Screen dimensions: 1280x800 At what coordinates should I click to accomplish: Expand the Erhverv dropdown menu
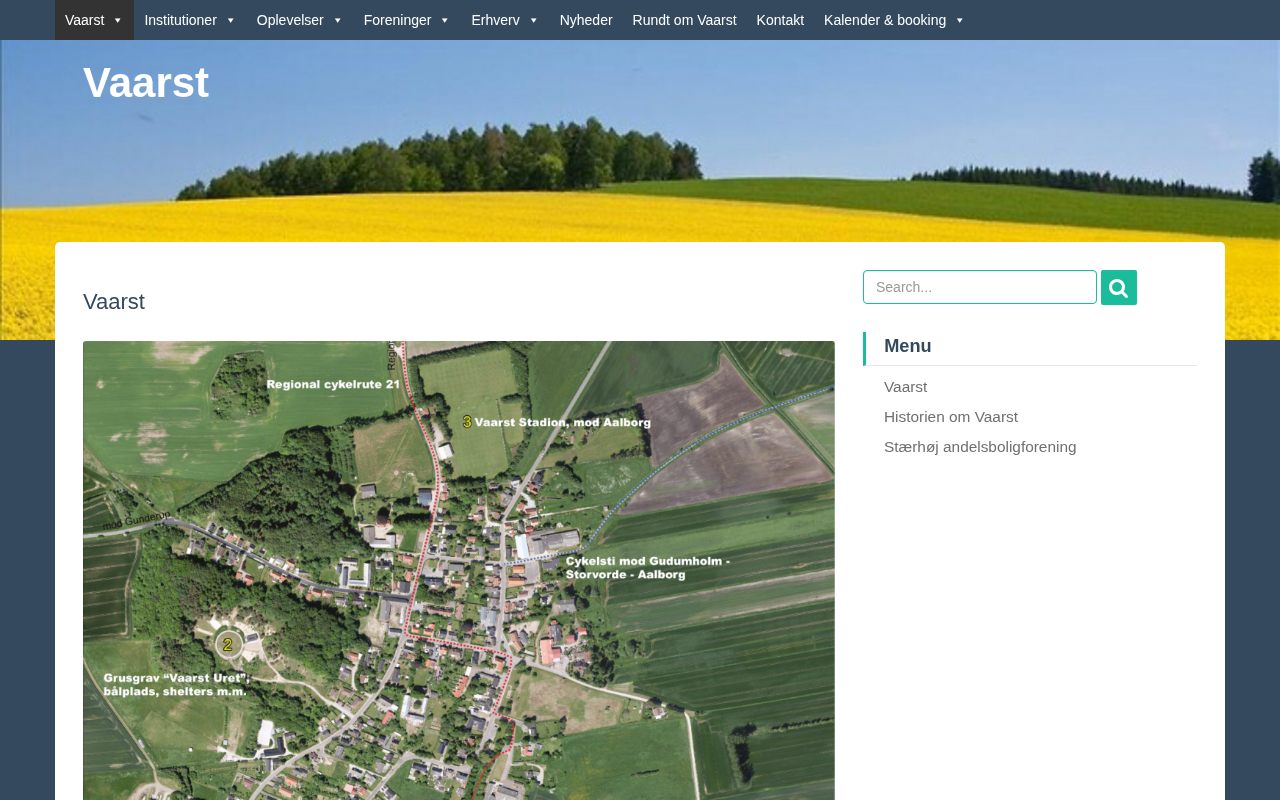click(505, 20)
